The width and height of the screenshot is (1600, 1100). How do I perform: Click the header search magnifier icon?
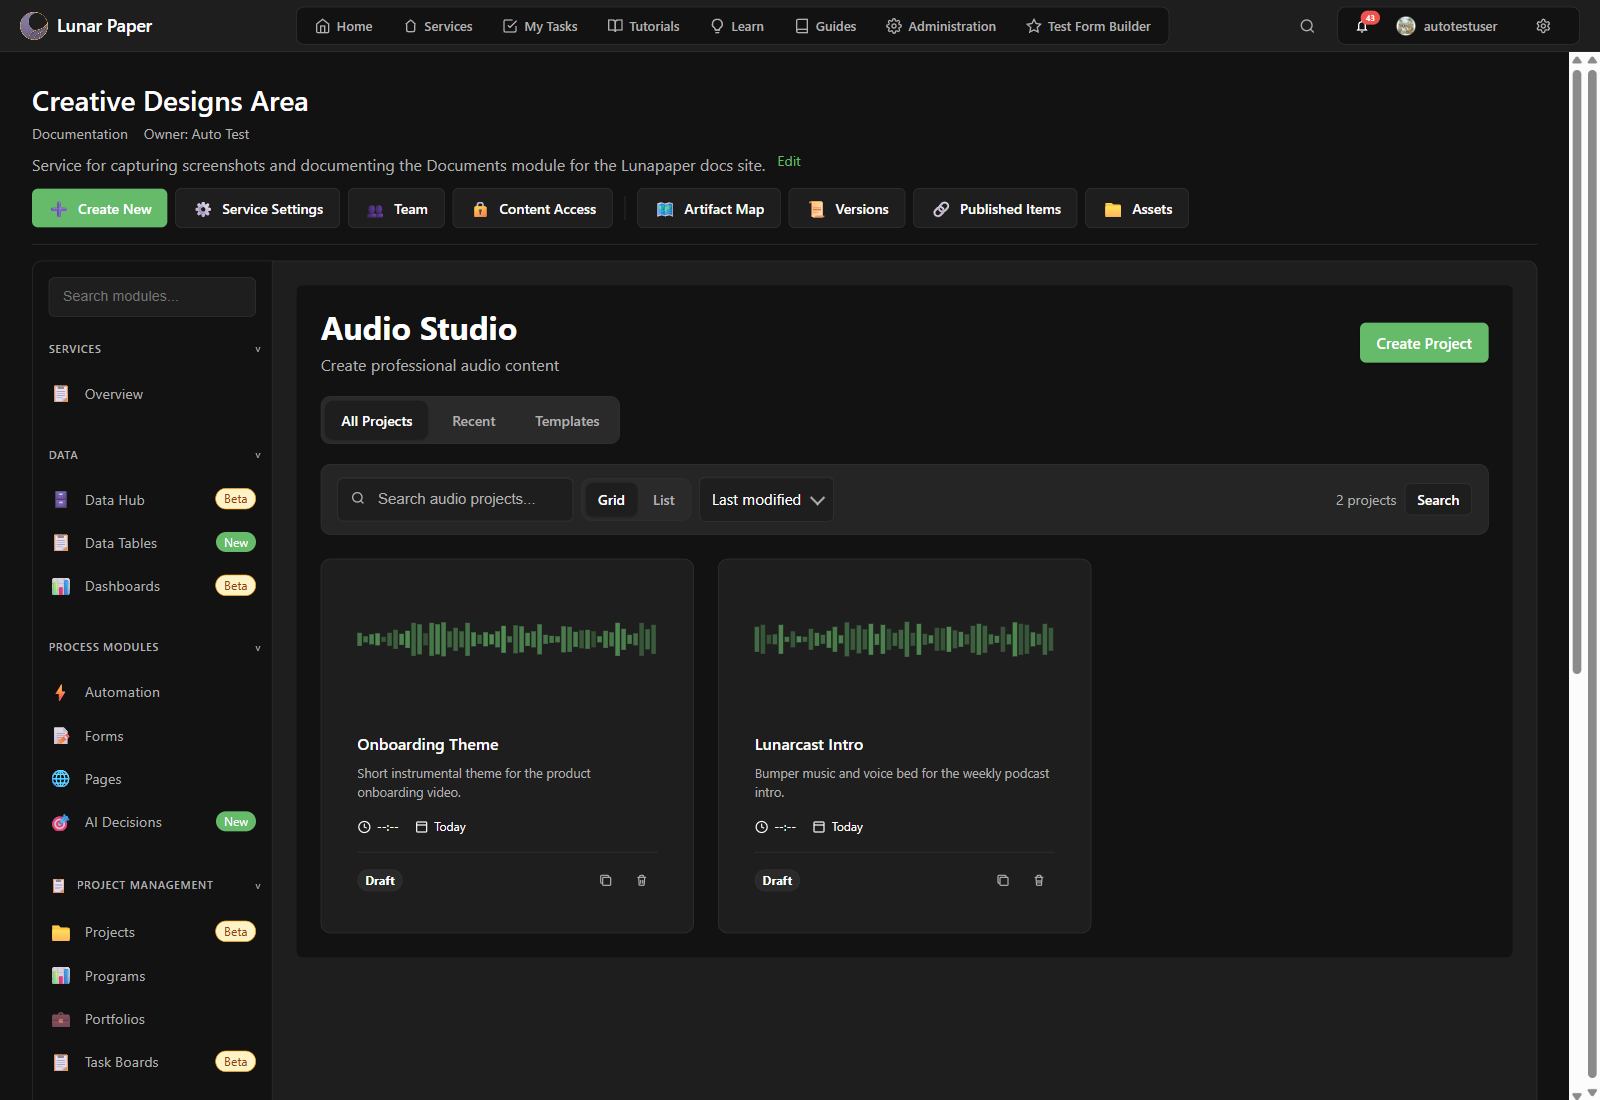(1307, 26)
